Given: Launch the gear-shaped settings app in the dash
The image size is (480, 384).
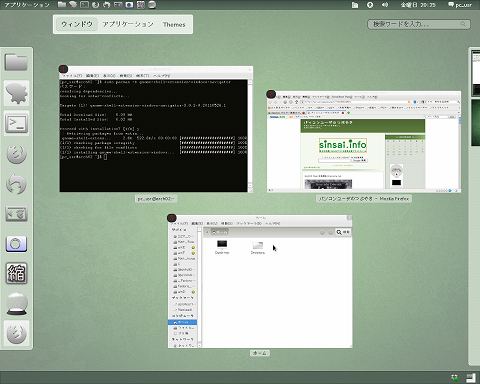Looking at the screenshot, I should click(x=16, y=93).
